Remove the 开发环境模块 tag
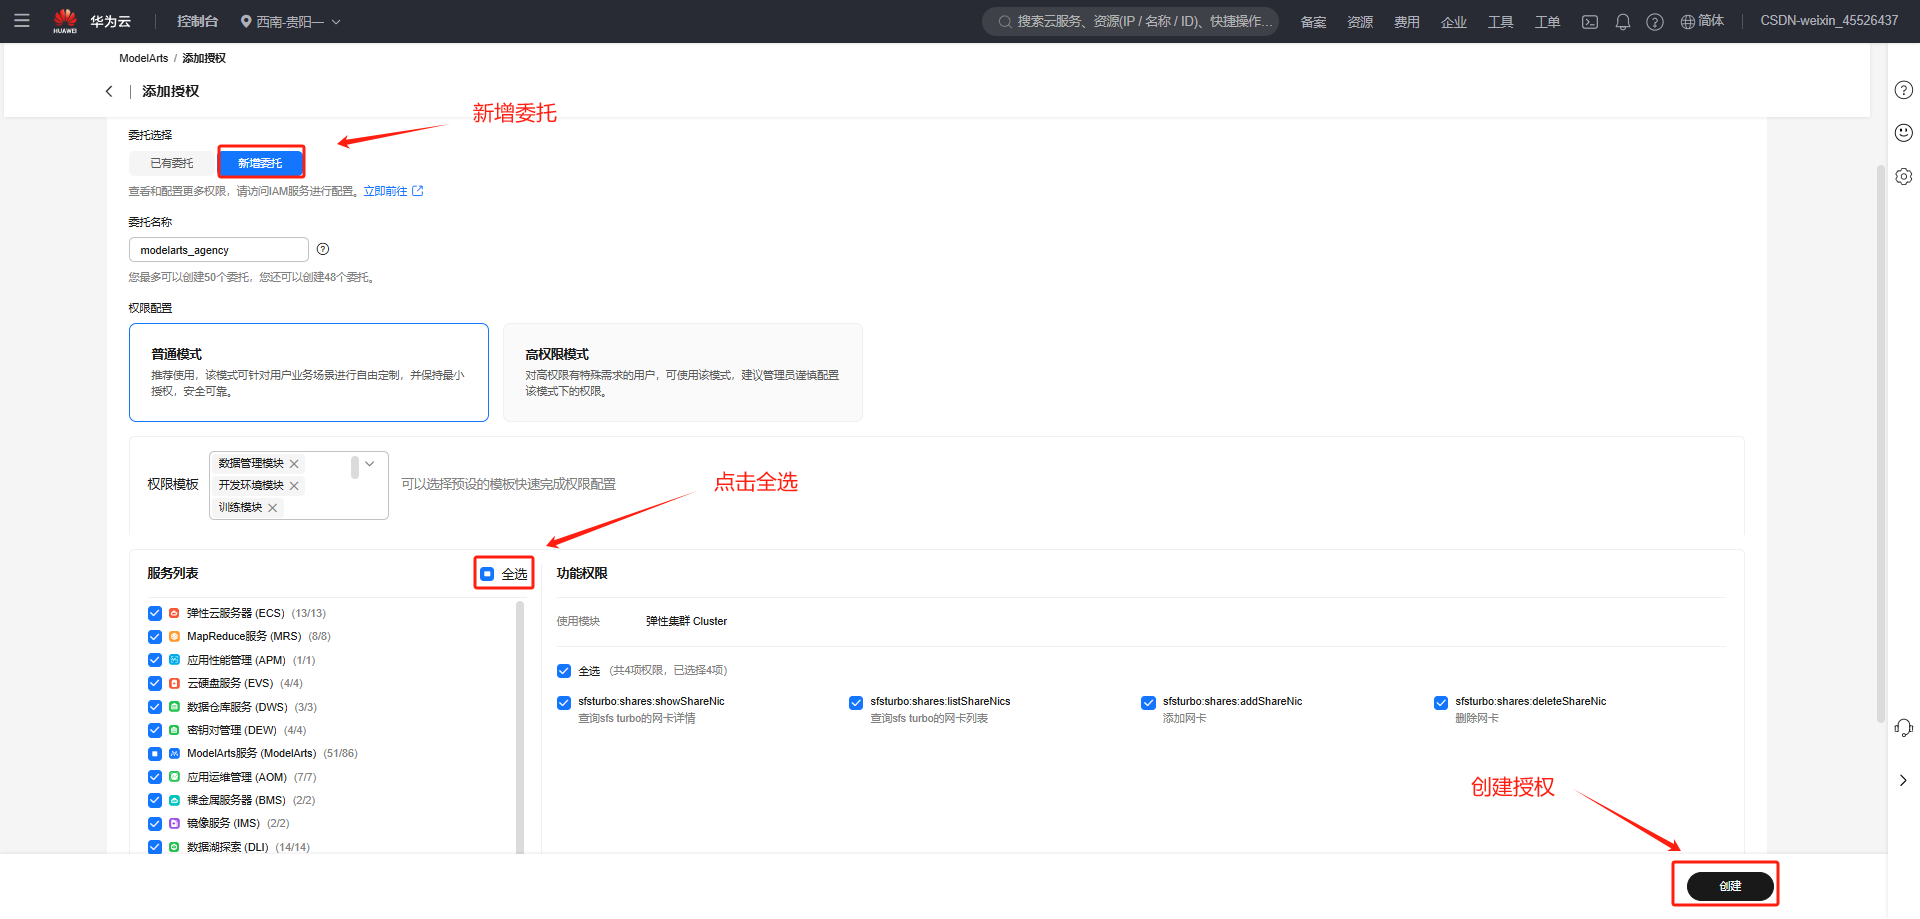The image size is (1920, 919). (294, 486)
